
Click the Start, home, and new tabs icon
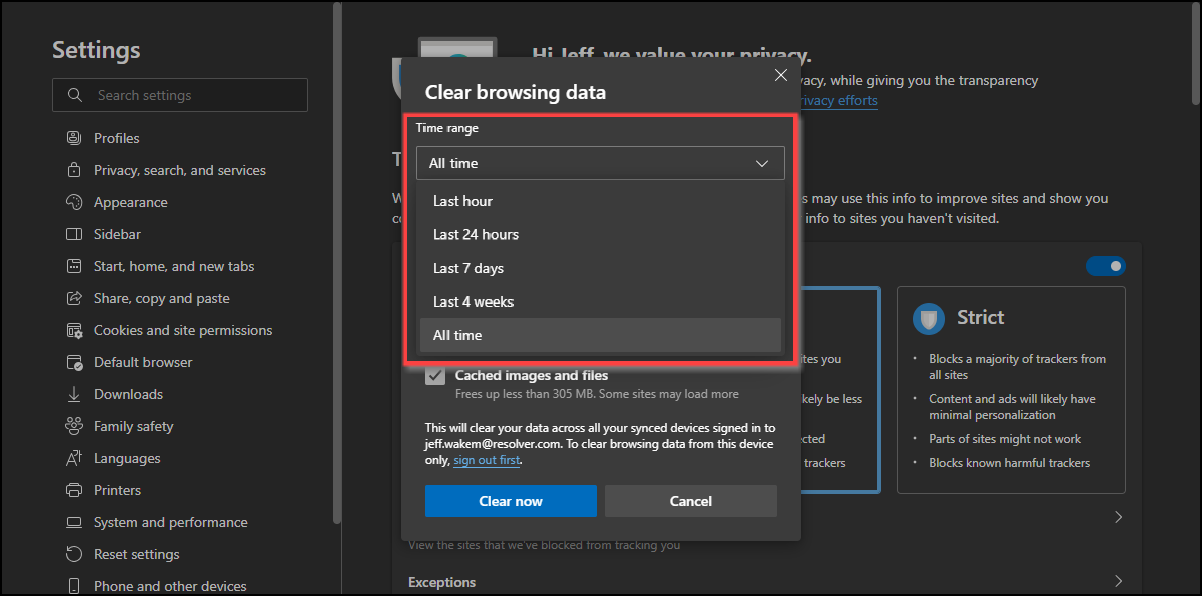(x=73, y=266)
